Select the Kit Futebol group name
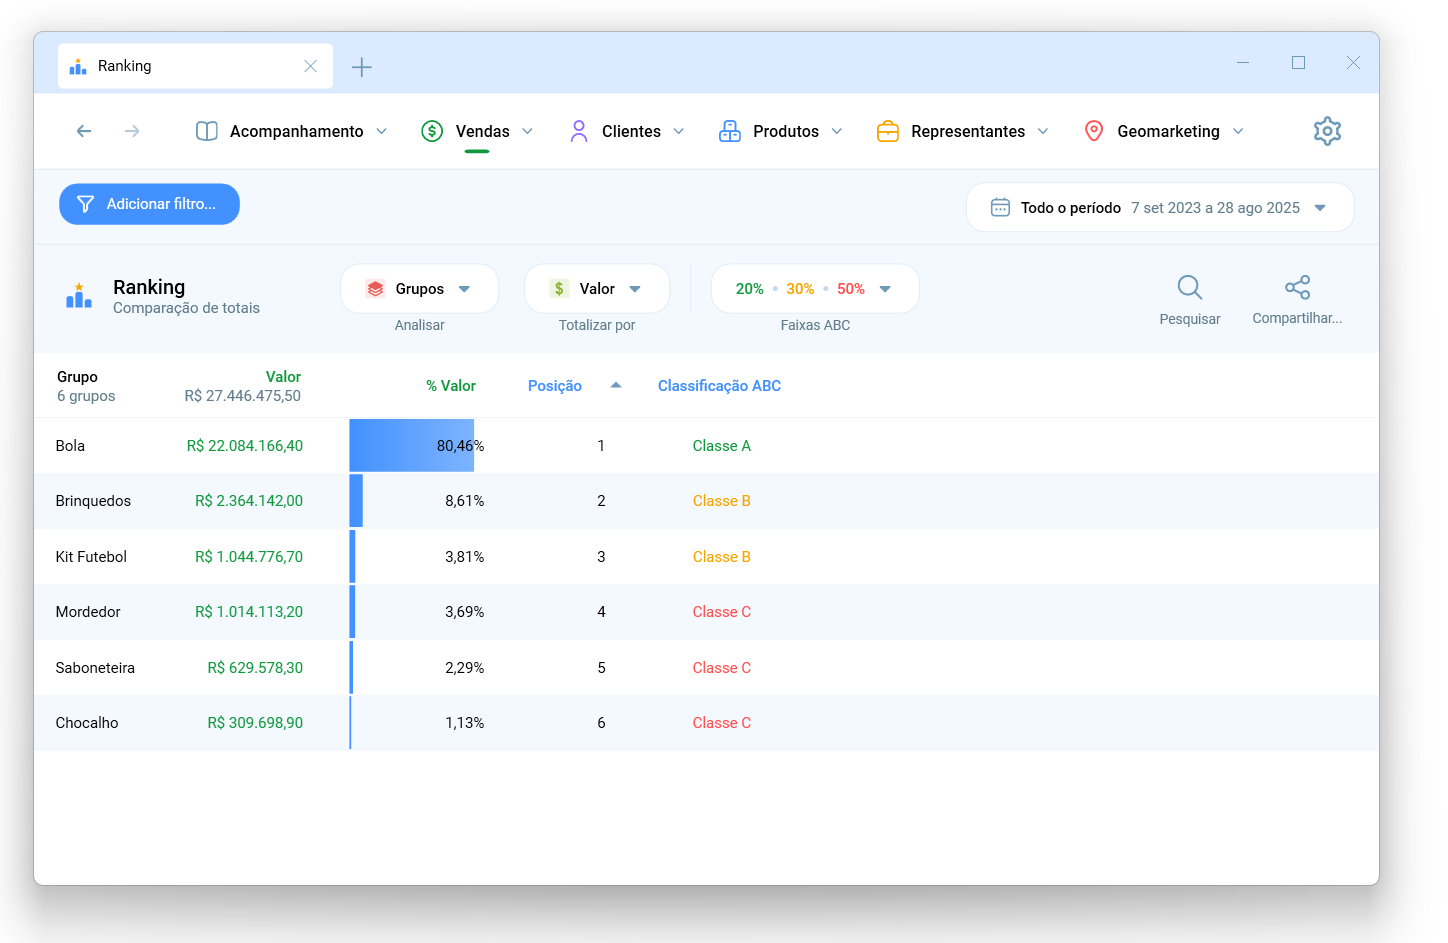This screenshot has width=1448, height=943. pos(91,557)
